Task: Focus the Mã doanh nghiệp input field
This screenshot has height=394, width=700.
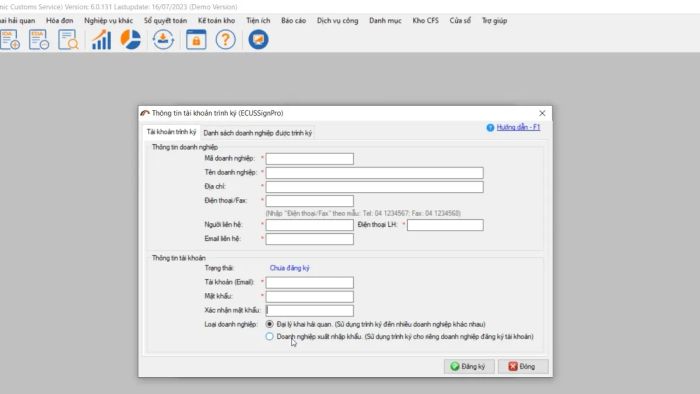Action: coord(309,159)
